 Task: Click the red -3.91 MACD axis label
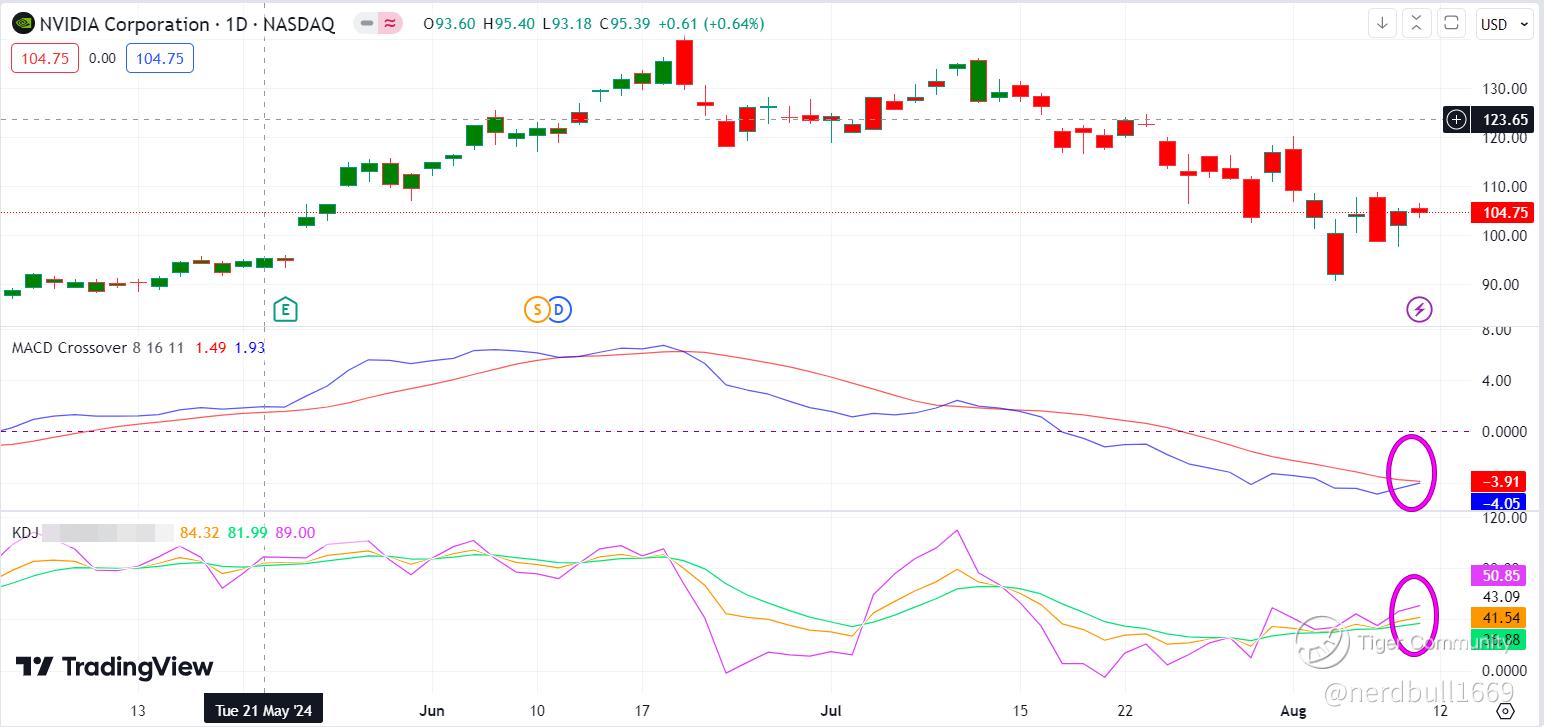pos(1499,481)
